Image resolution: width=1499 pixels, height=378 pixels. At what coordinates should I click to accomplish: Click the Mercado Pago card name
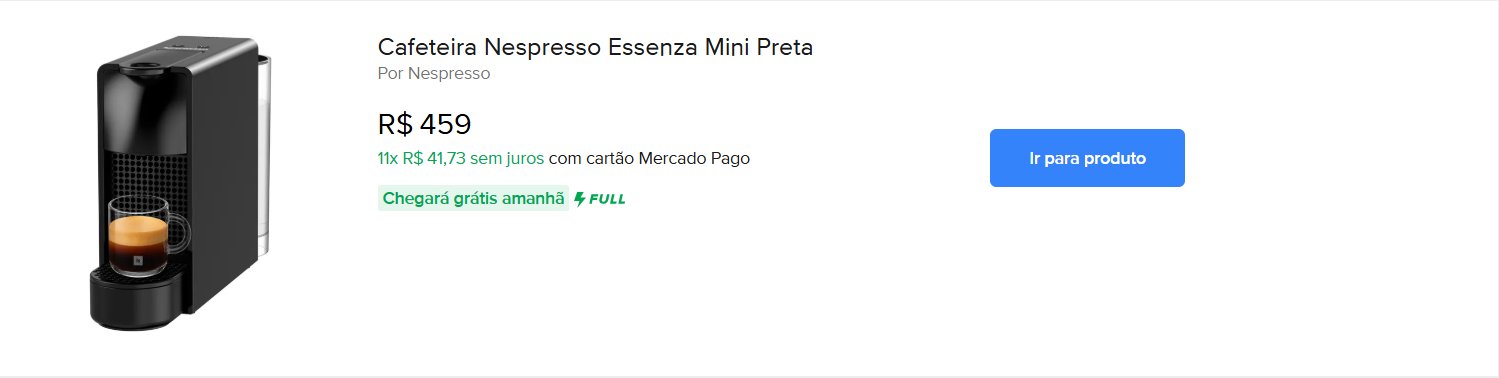pos(694,158)
